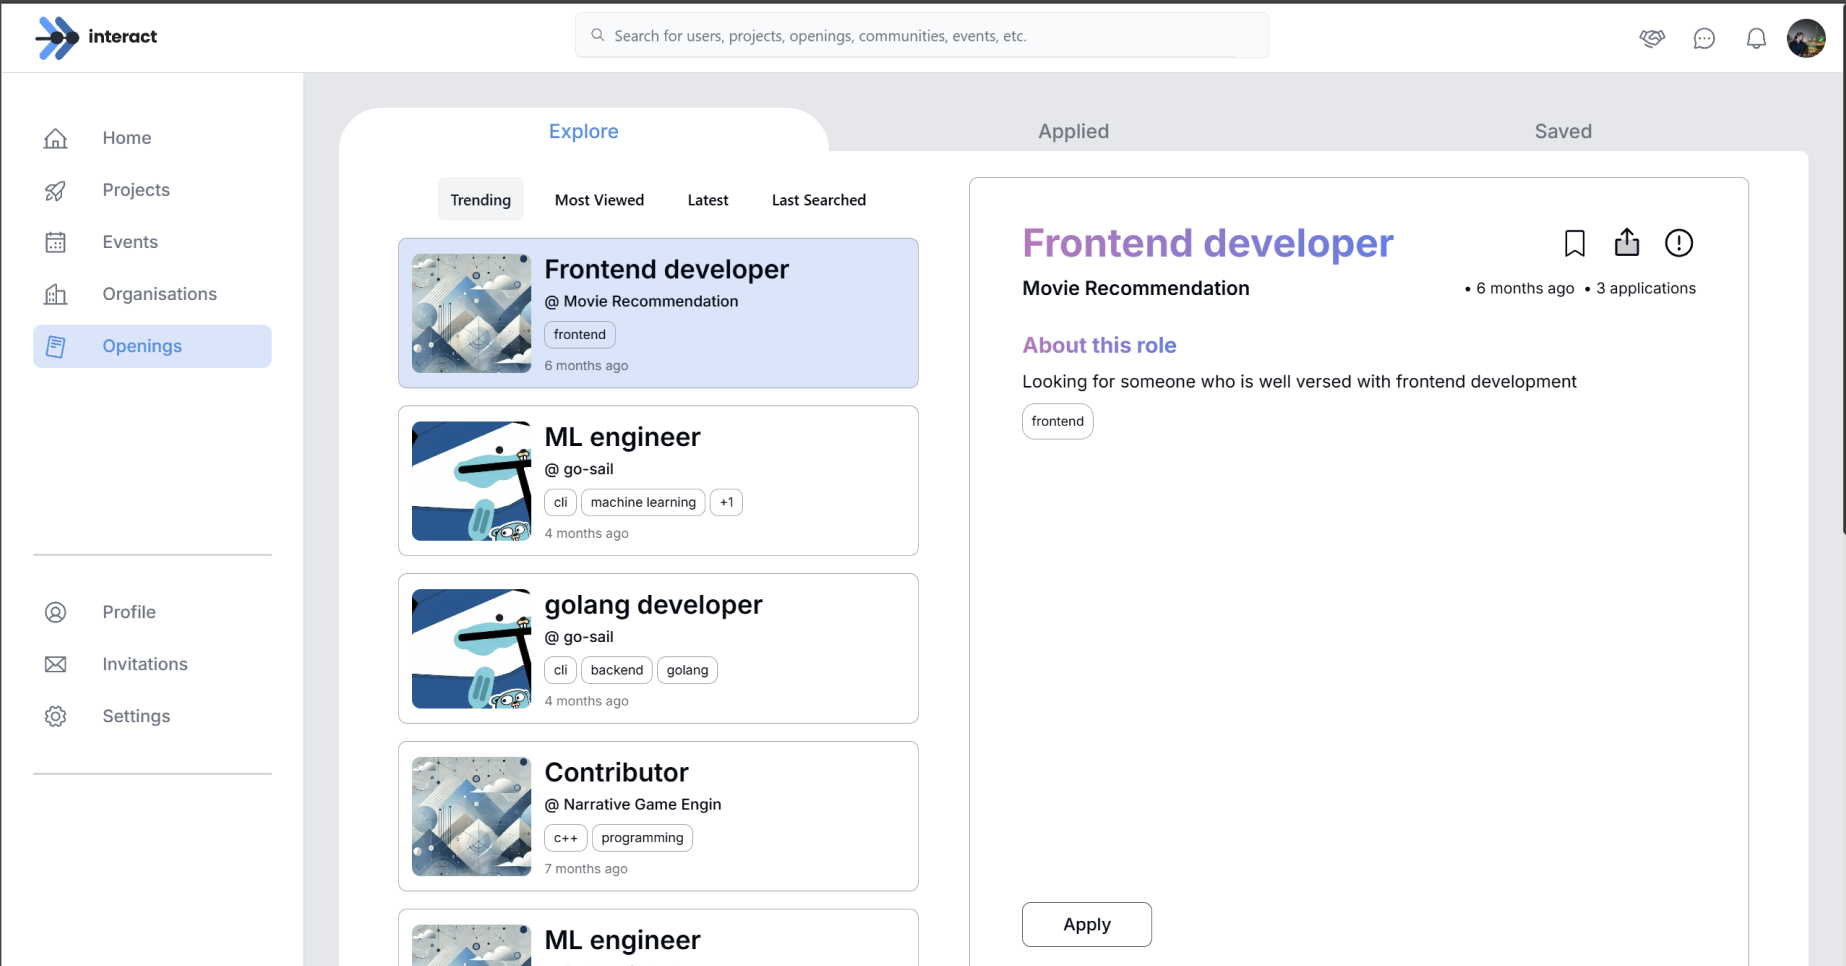The height and width of the screenshot is (966, 1846).
Task: Select the Most Viewed filter
Action: [599, 200]
